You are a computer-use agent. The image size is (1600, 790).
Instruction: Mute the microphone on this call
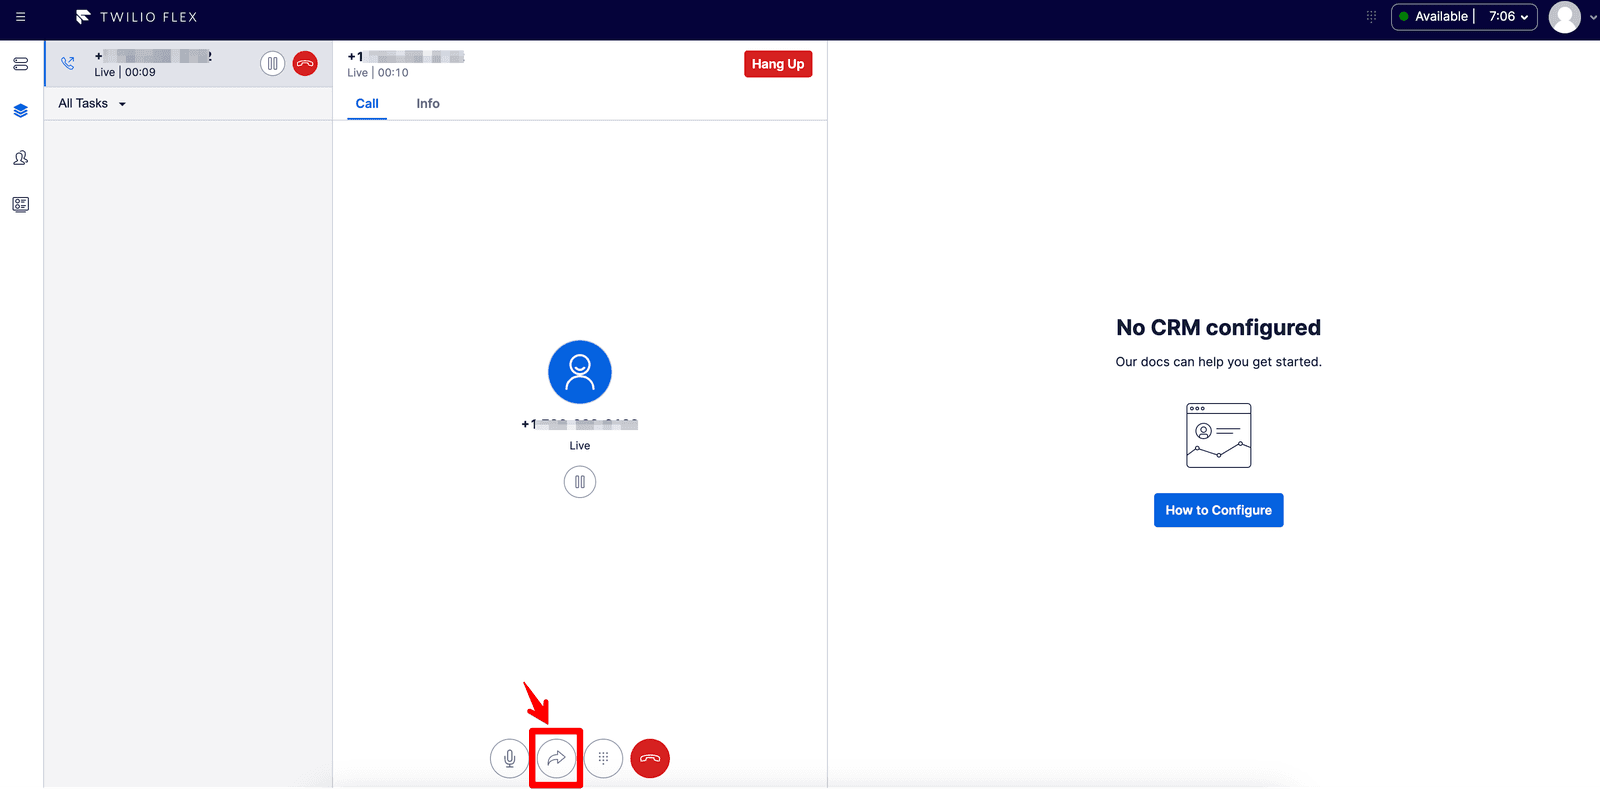[x=509, y=759]
